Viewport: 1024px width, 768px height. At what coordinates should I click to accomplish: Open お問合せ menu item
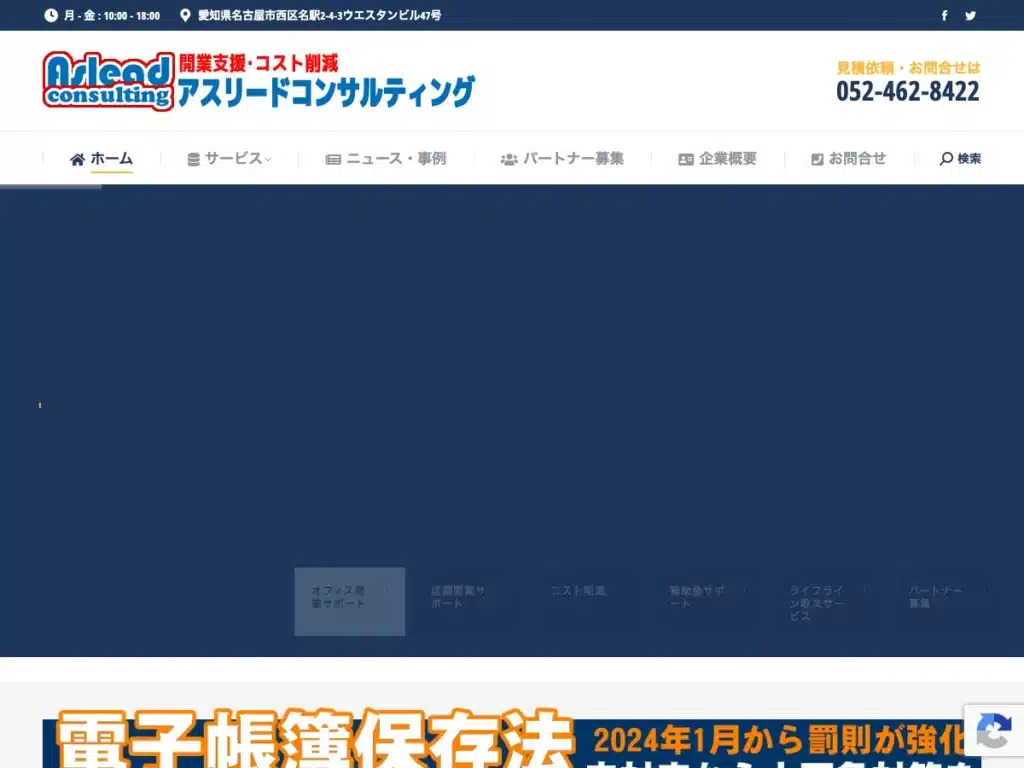848,159
